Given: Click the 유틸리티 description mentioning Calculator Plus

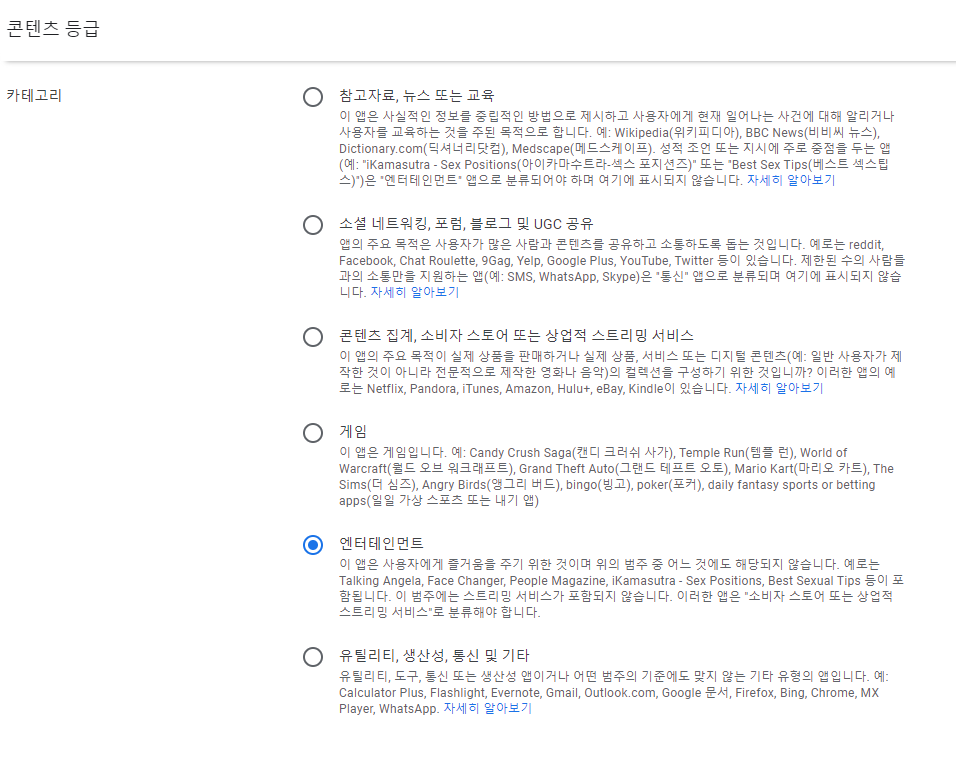Looking at the screenshot, I should [x=614, y=693].
